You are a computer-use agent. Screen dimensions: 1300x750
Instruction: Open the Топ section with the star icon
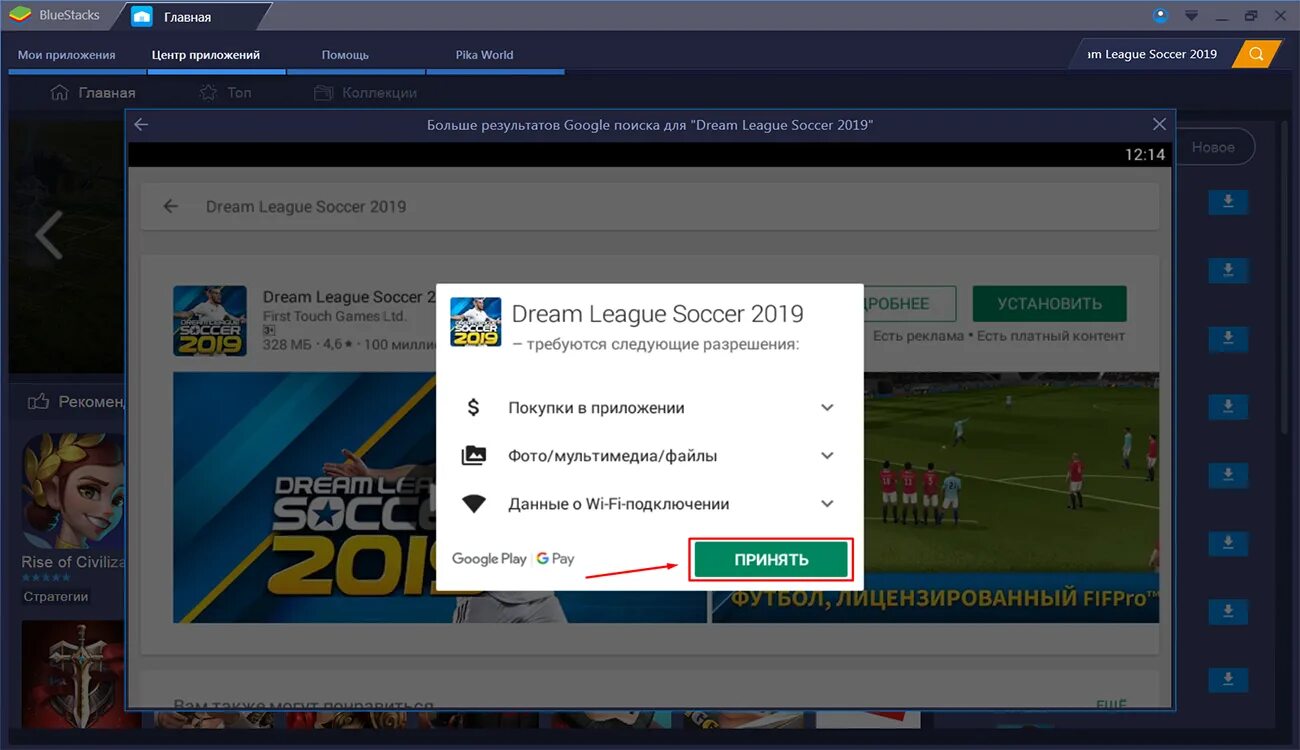225,93
